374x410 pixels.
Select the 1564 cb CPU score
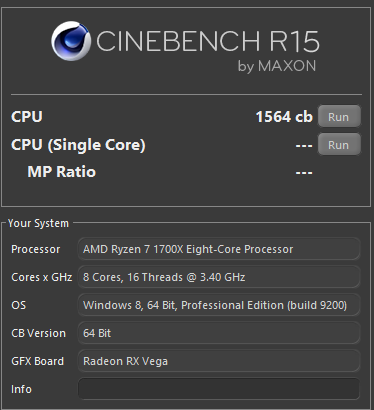pos(284,117)
